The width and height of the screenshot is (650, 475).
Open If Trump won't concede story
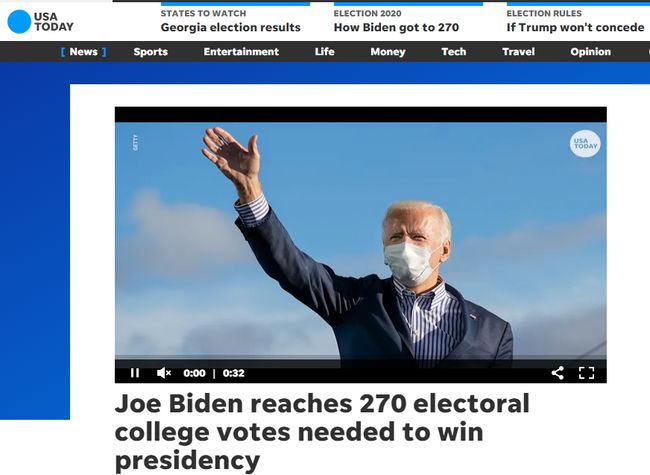pos(575,27)
